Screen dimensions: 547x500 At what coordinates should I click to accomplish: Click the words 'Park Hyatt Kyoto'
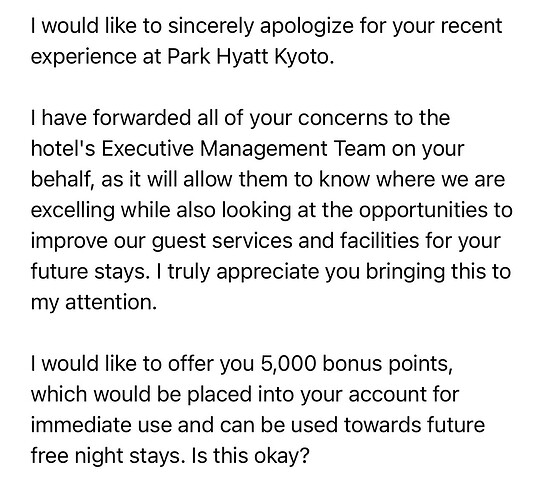[x=248, y=57]
